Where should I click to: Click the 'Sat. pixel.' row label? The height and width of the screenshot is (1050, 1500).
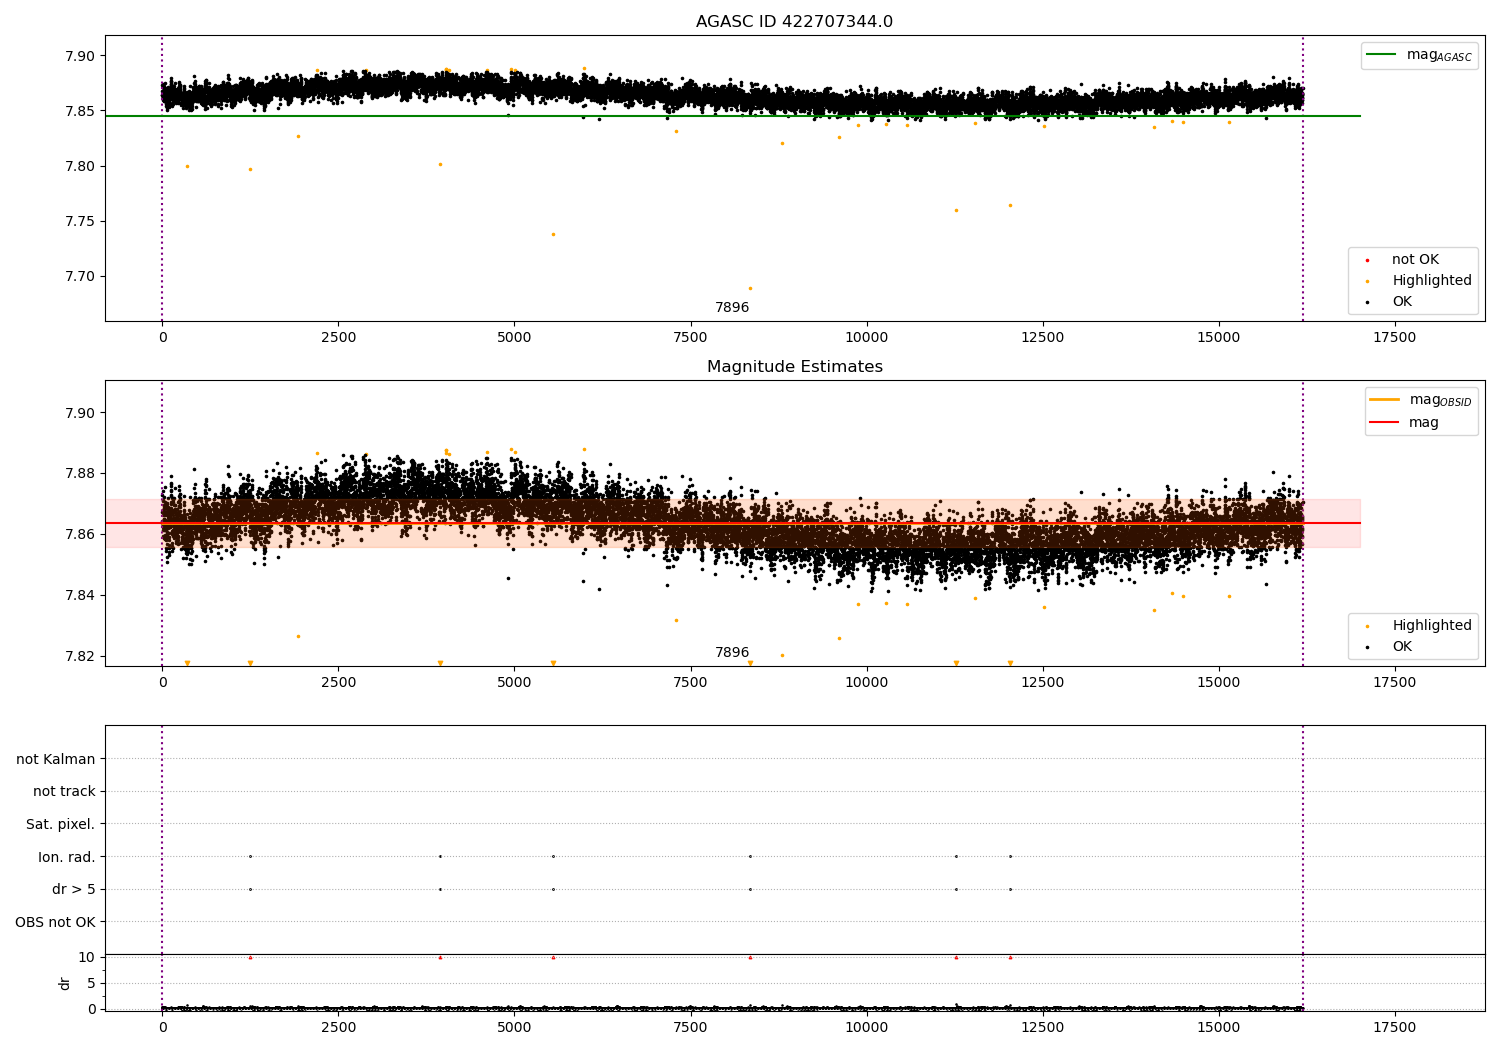tap(60, 824)
